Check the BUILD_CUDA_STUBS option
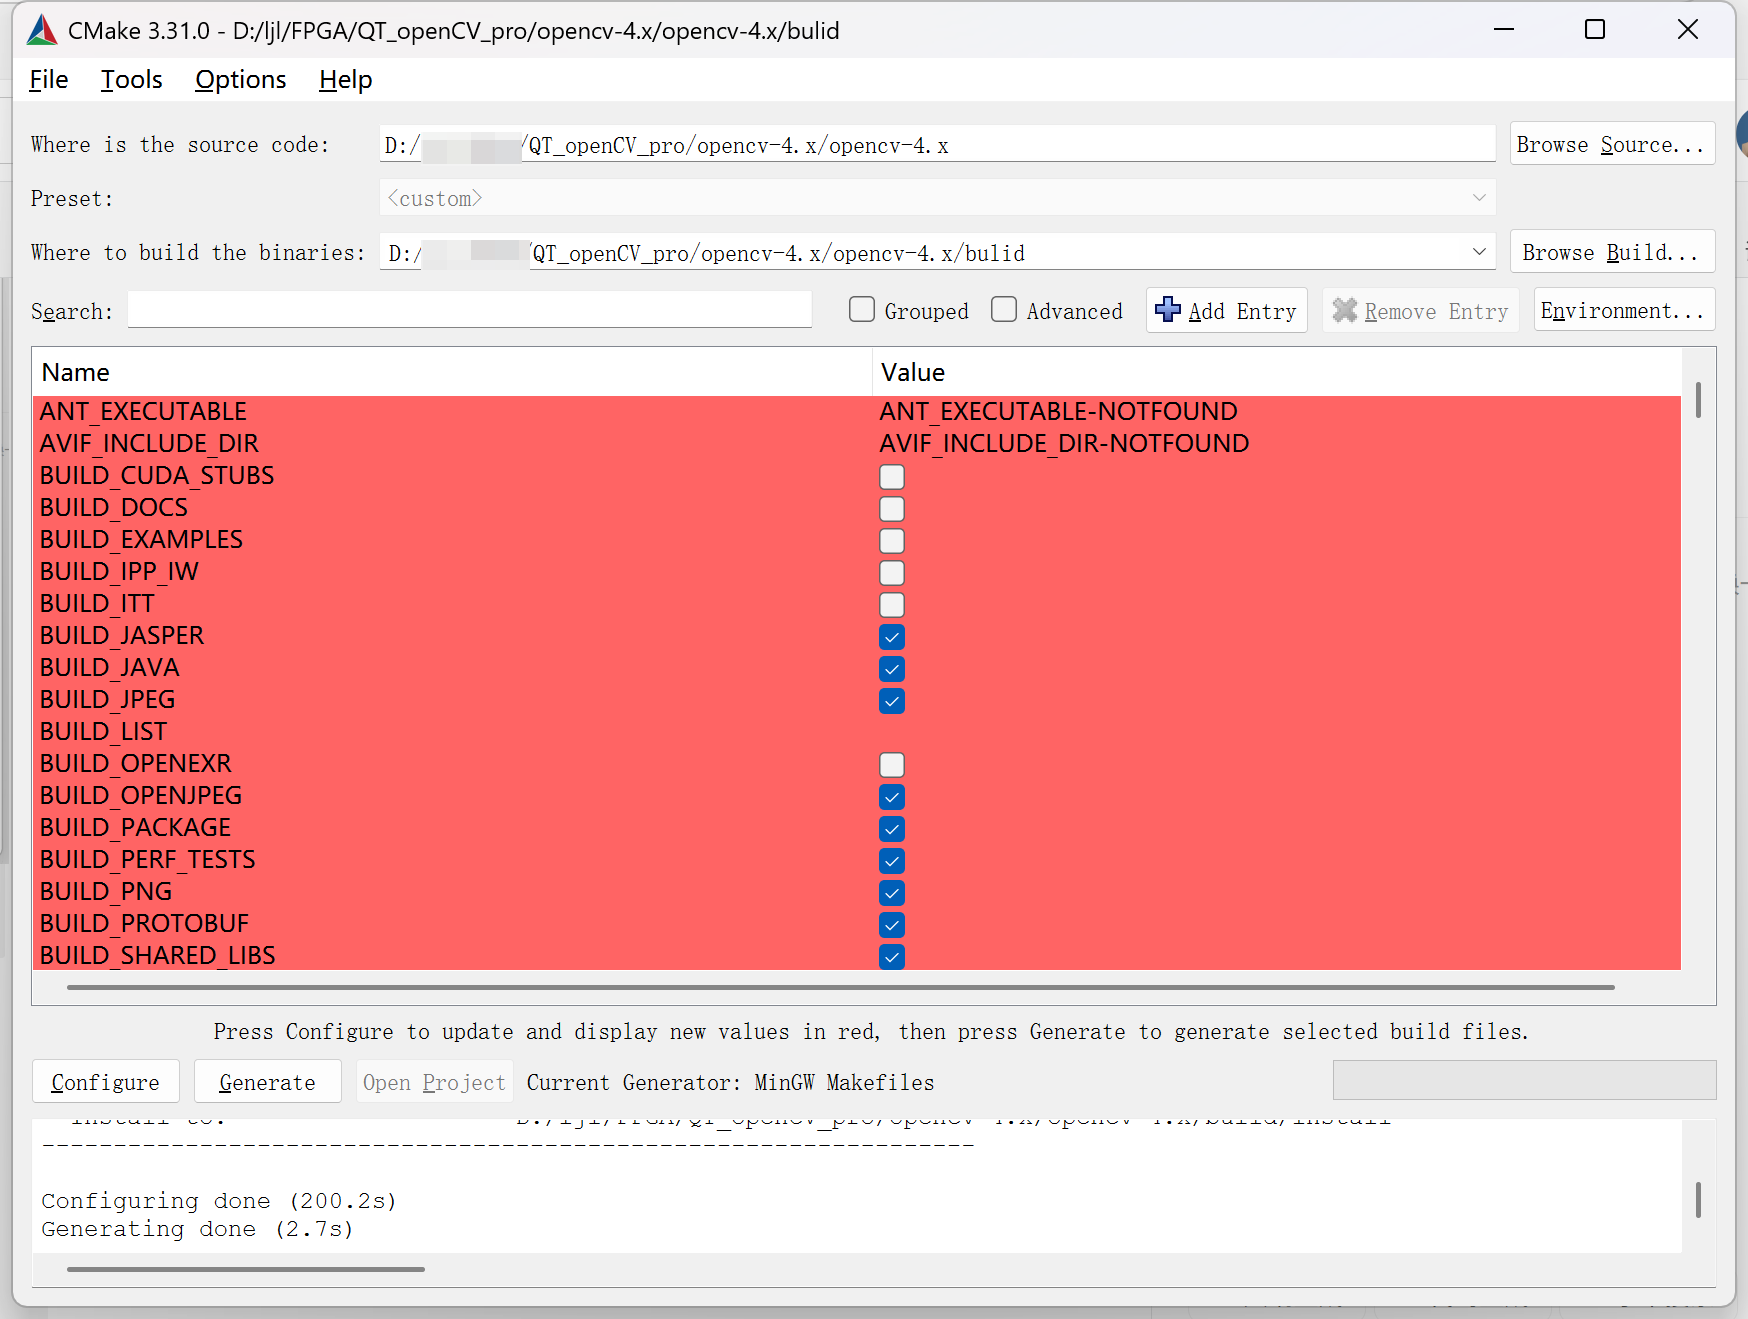The width and height of the screenshot is (1748, 1319). [x=892, y=477]
